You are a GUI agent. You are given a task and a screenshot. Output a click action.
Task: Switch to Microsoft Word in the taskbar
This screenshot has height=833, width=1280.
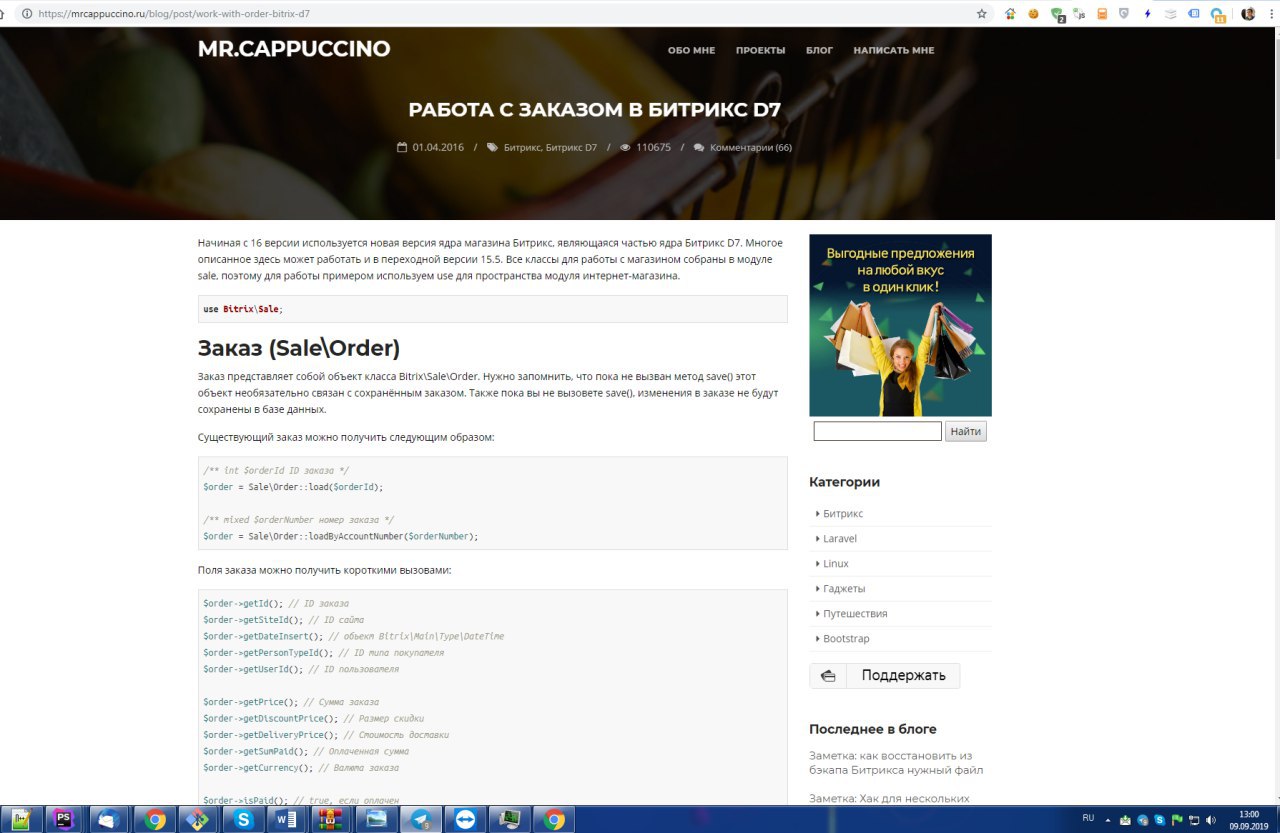coord(287,820)
